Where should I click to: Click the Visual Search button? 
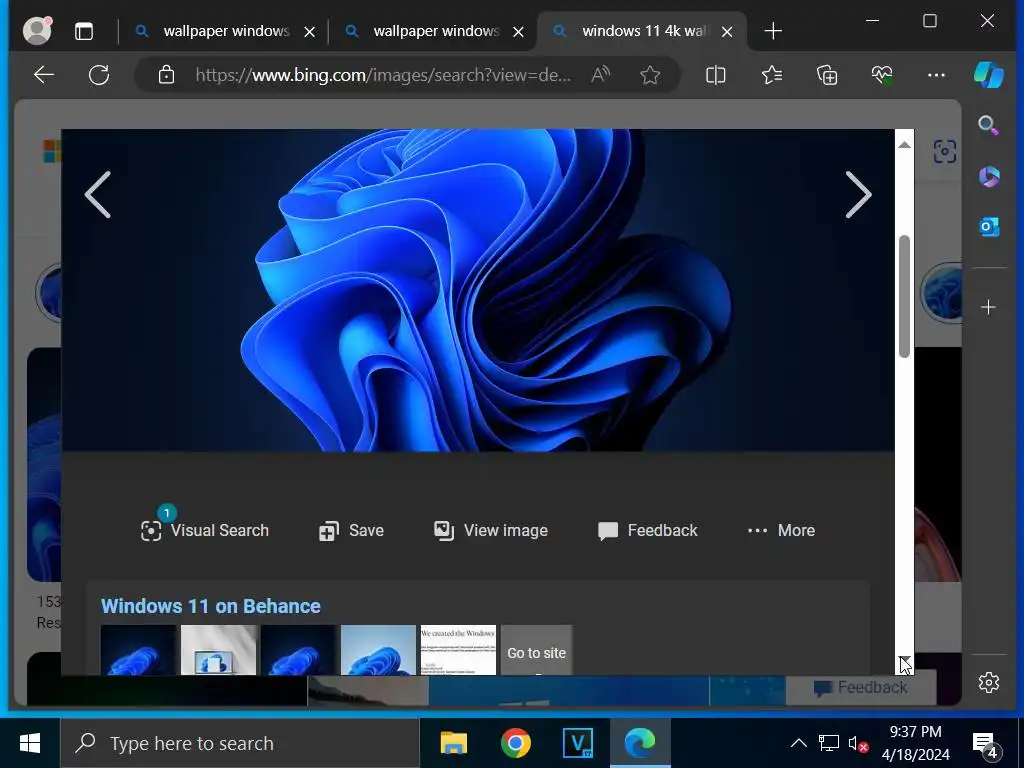(205, 530)
